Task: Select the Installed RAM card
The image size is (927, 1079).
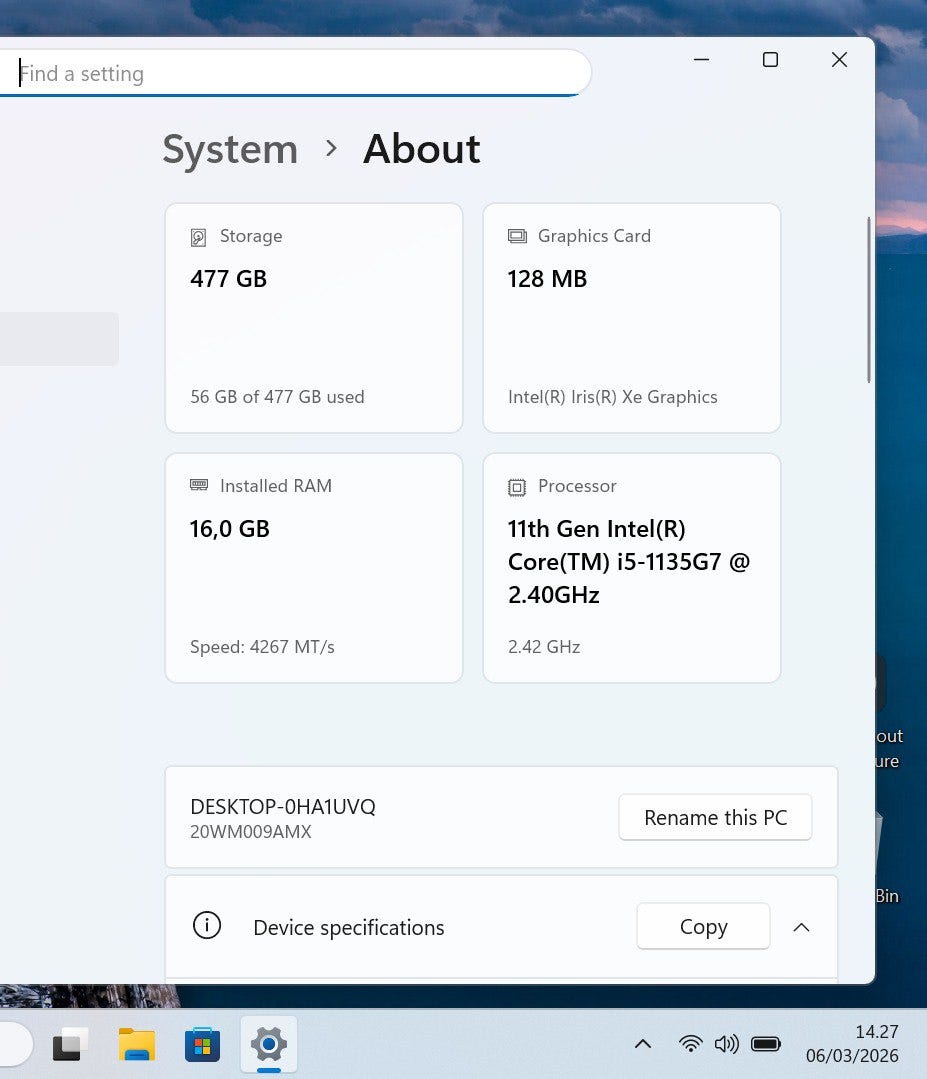Action: coord(314,568)
